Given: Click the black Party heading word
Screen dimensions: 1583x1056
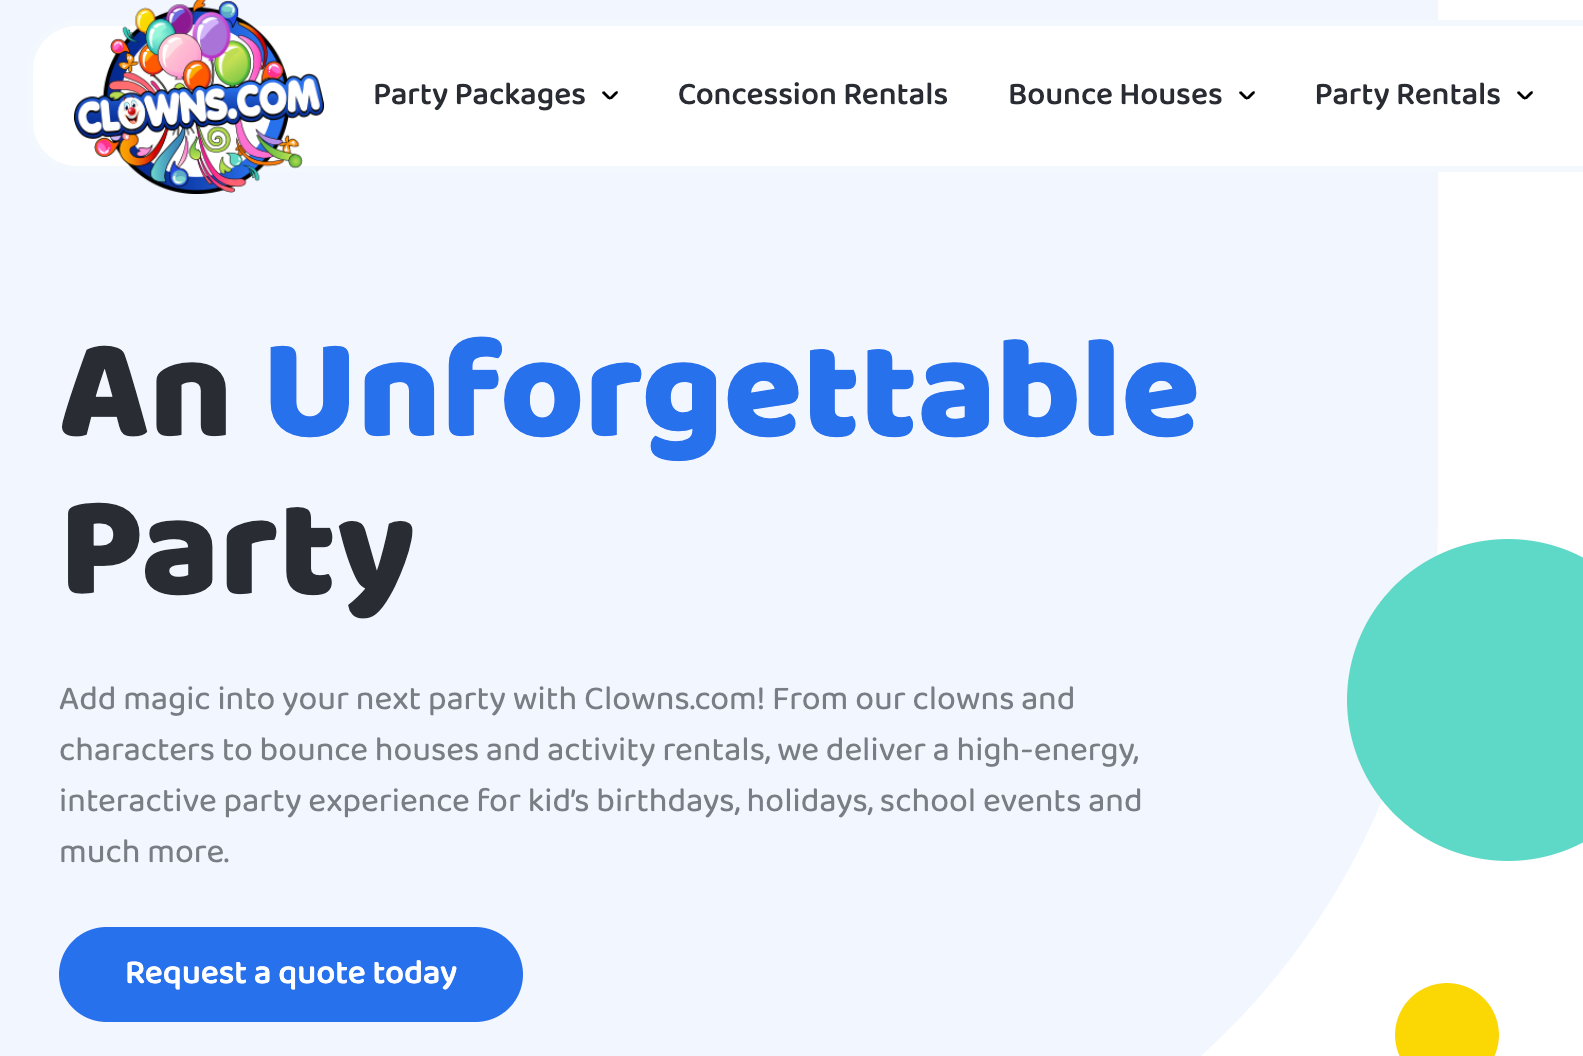Looking at the screenshot, I should [x=239, y=556].
